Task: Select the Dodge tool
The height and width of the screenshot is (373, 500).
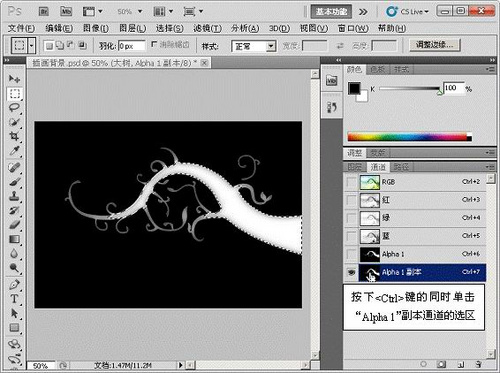Action: point(14,268)
